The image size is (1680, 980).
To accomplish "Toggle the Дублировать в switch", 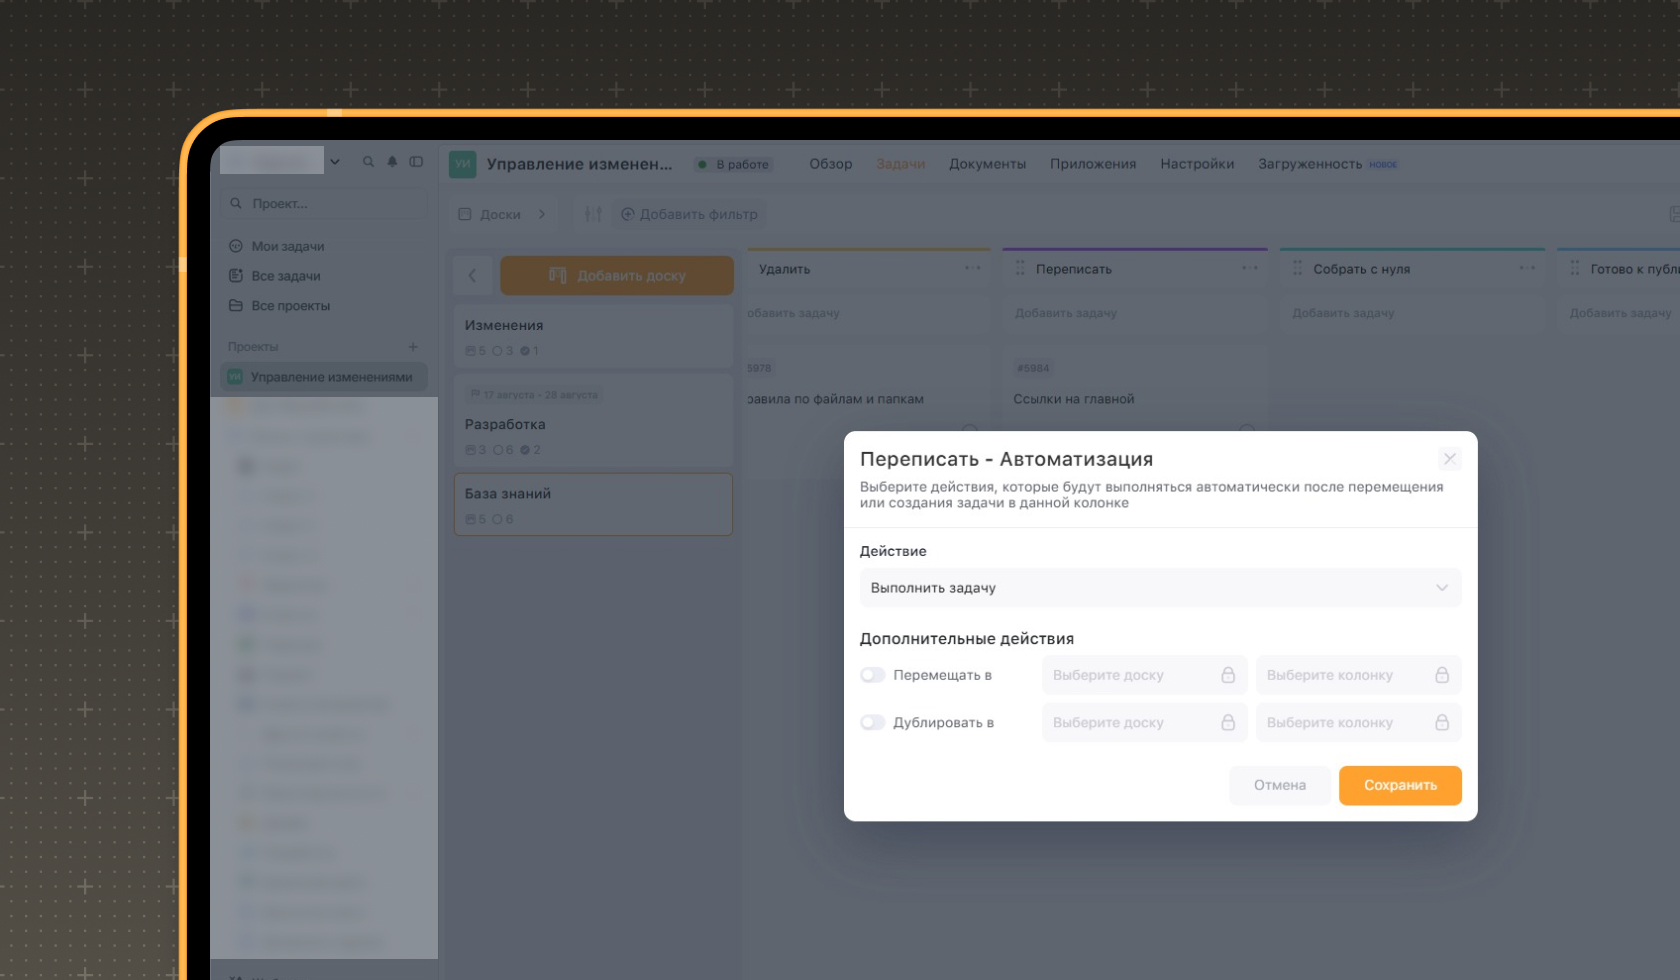I will pos(873,723).
